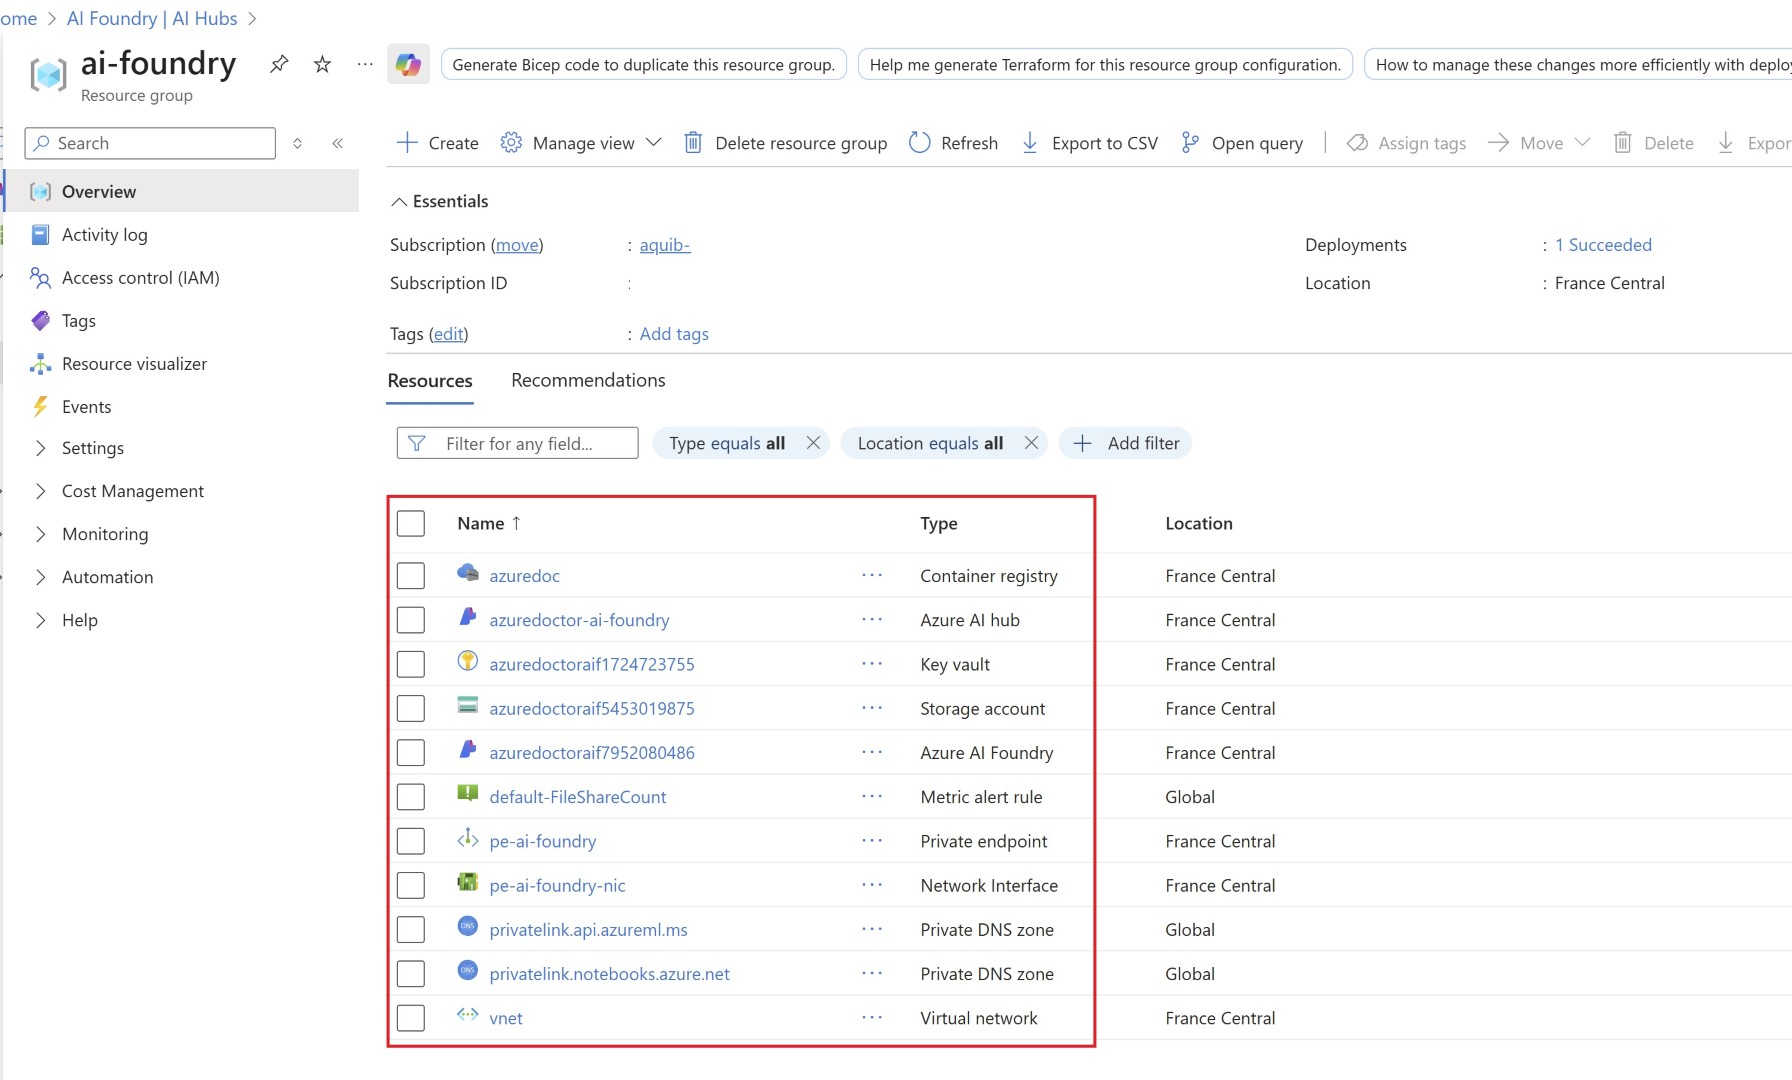The width and height of the screenshot is (1792, 1080).
Task: Click Open query
Action: point(1241,143)
